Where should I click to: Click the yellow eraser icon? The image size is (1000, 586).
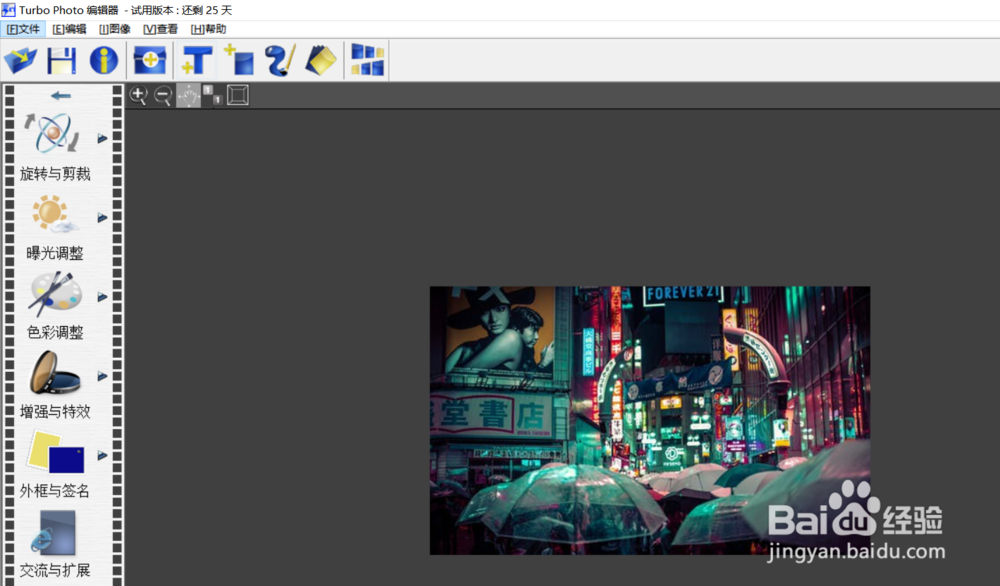coord(321,61)
